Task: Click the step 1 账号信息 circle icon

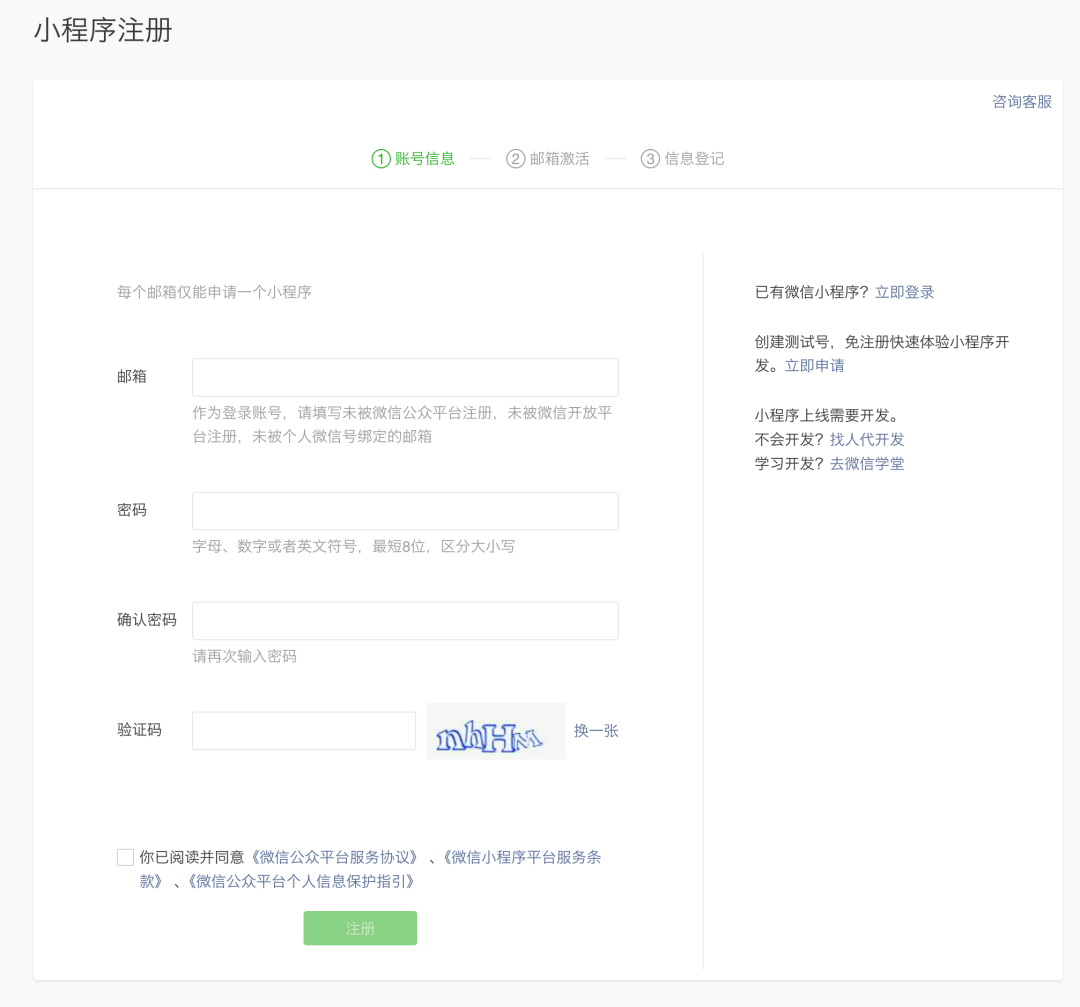Action: click(381, 158)
